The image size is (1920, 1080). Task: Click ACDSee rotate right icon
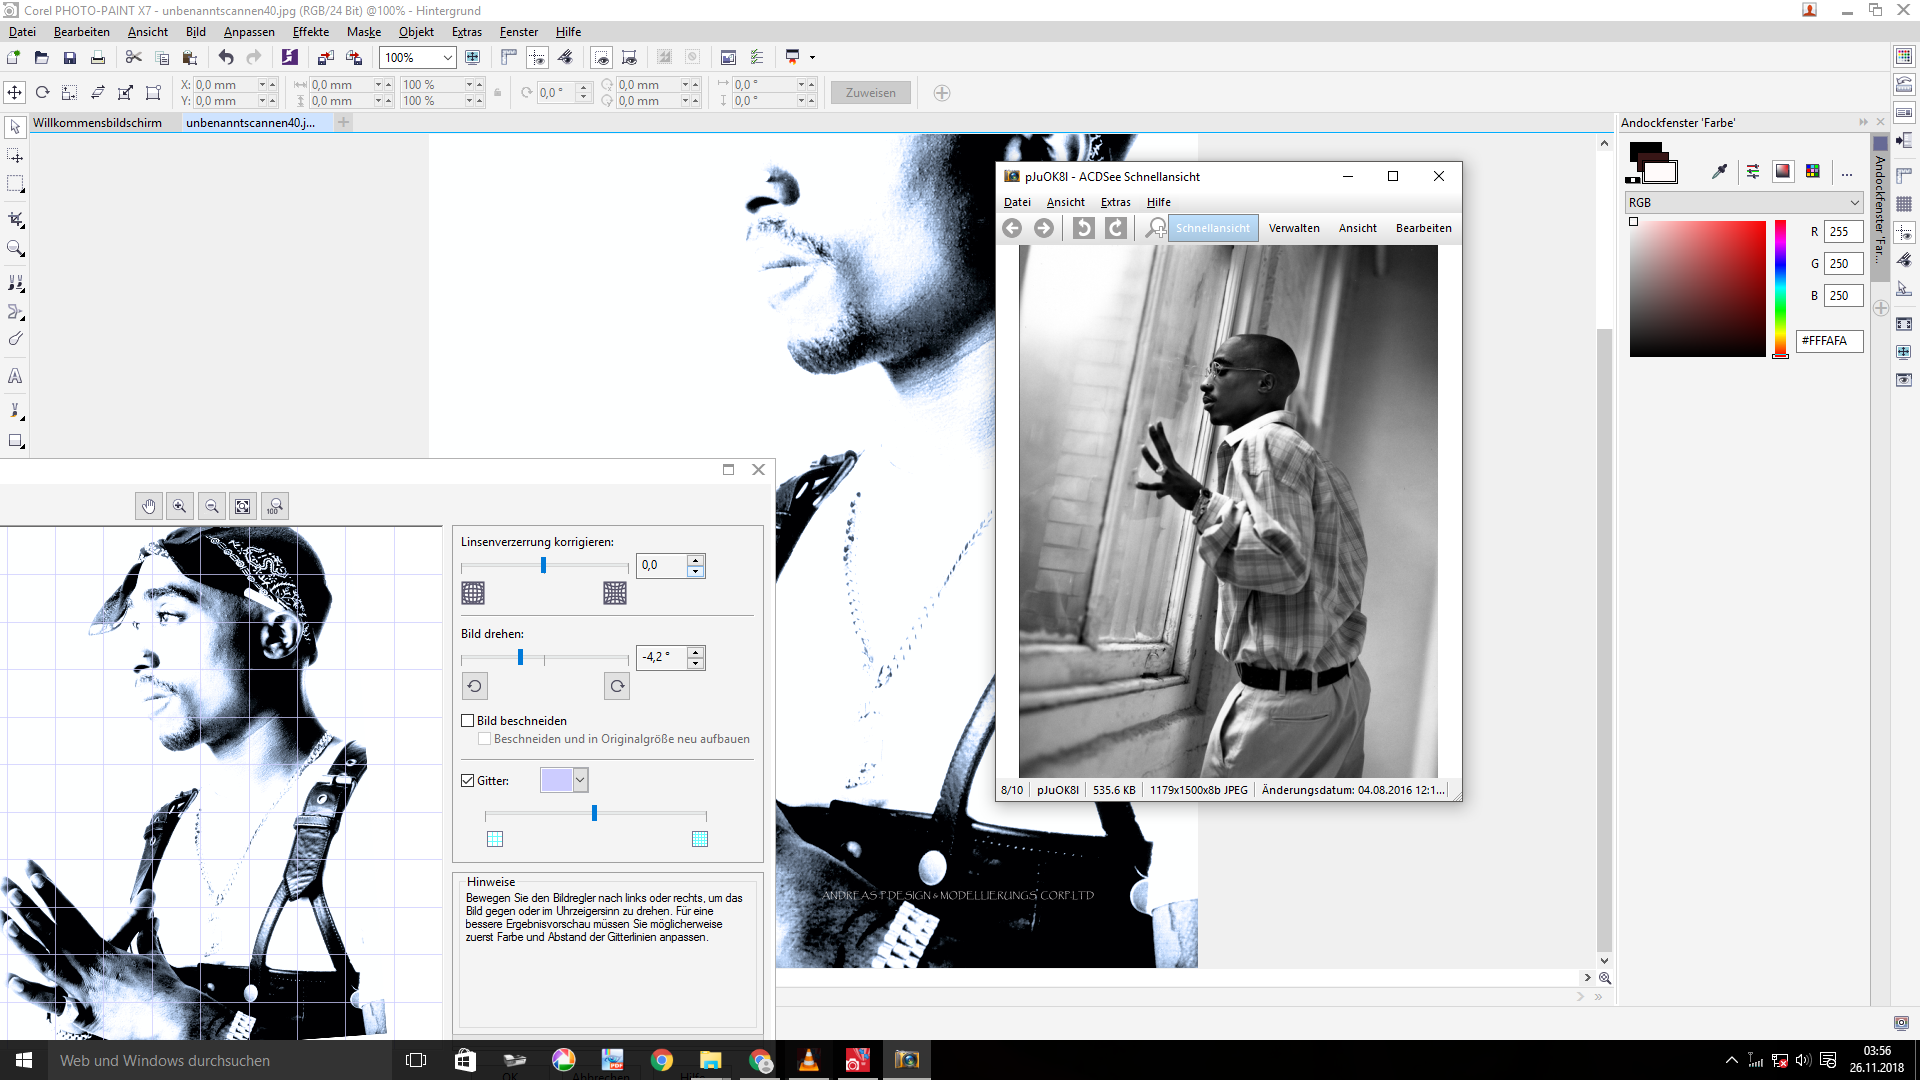[x=1116, y=228]
